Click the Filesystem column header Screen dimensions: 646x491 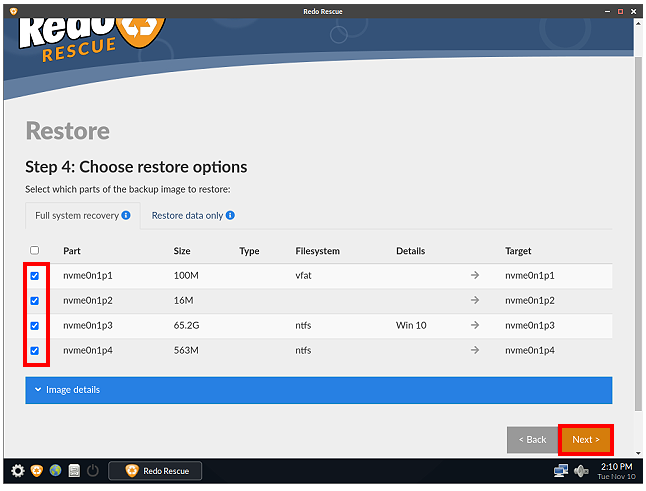pos(317,251)
